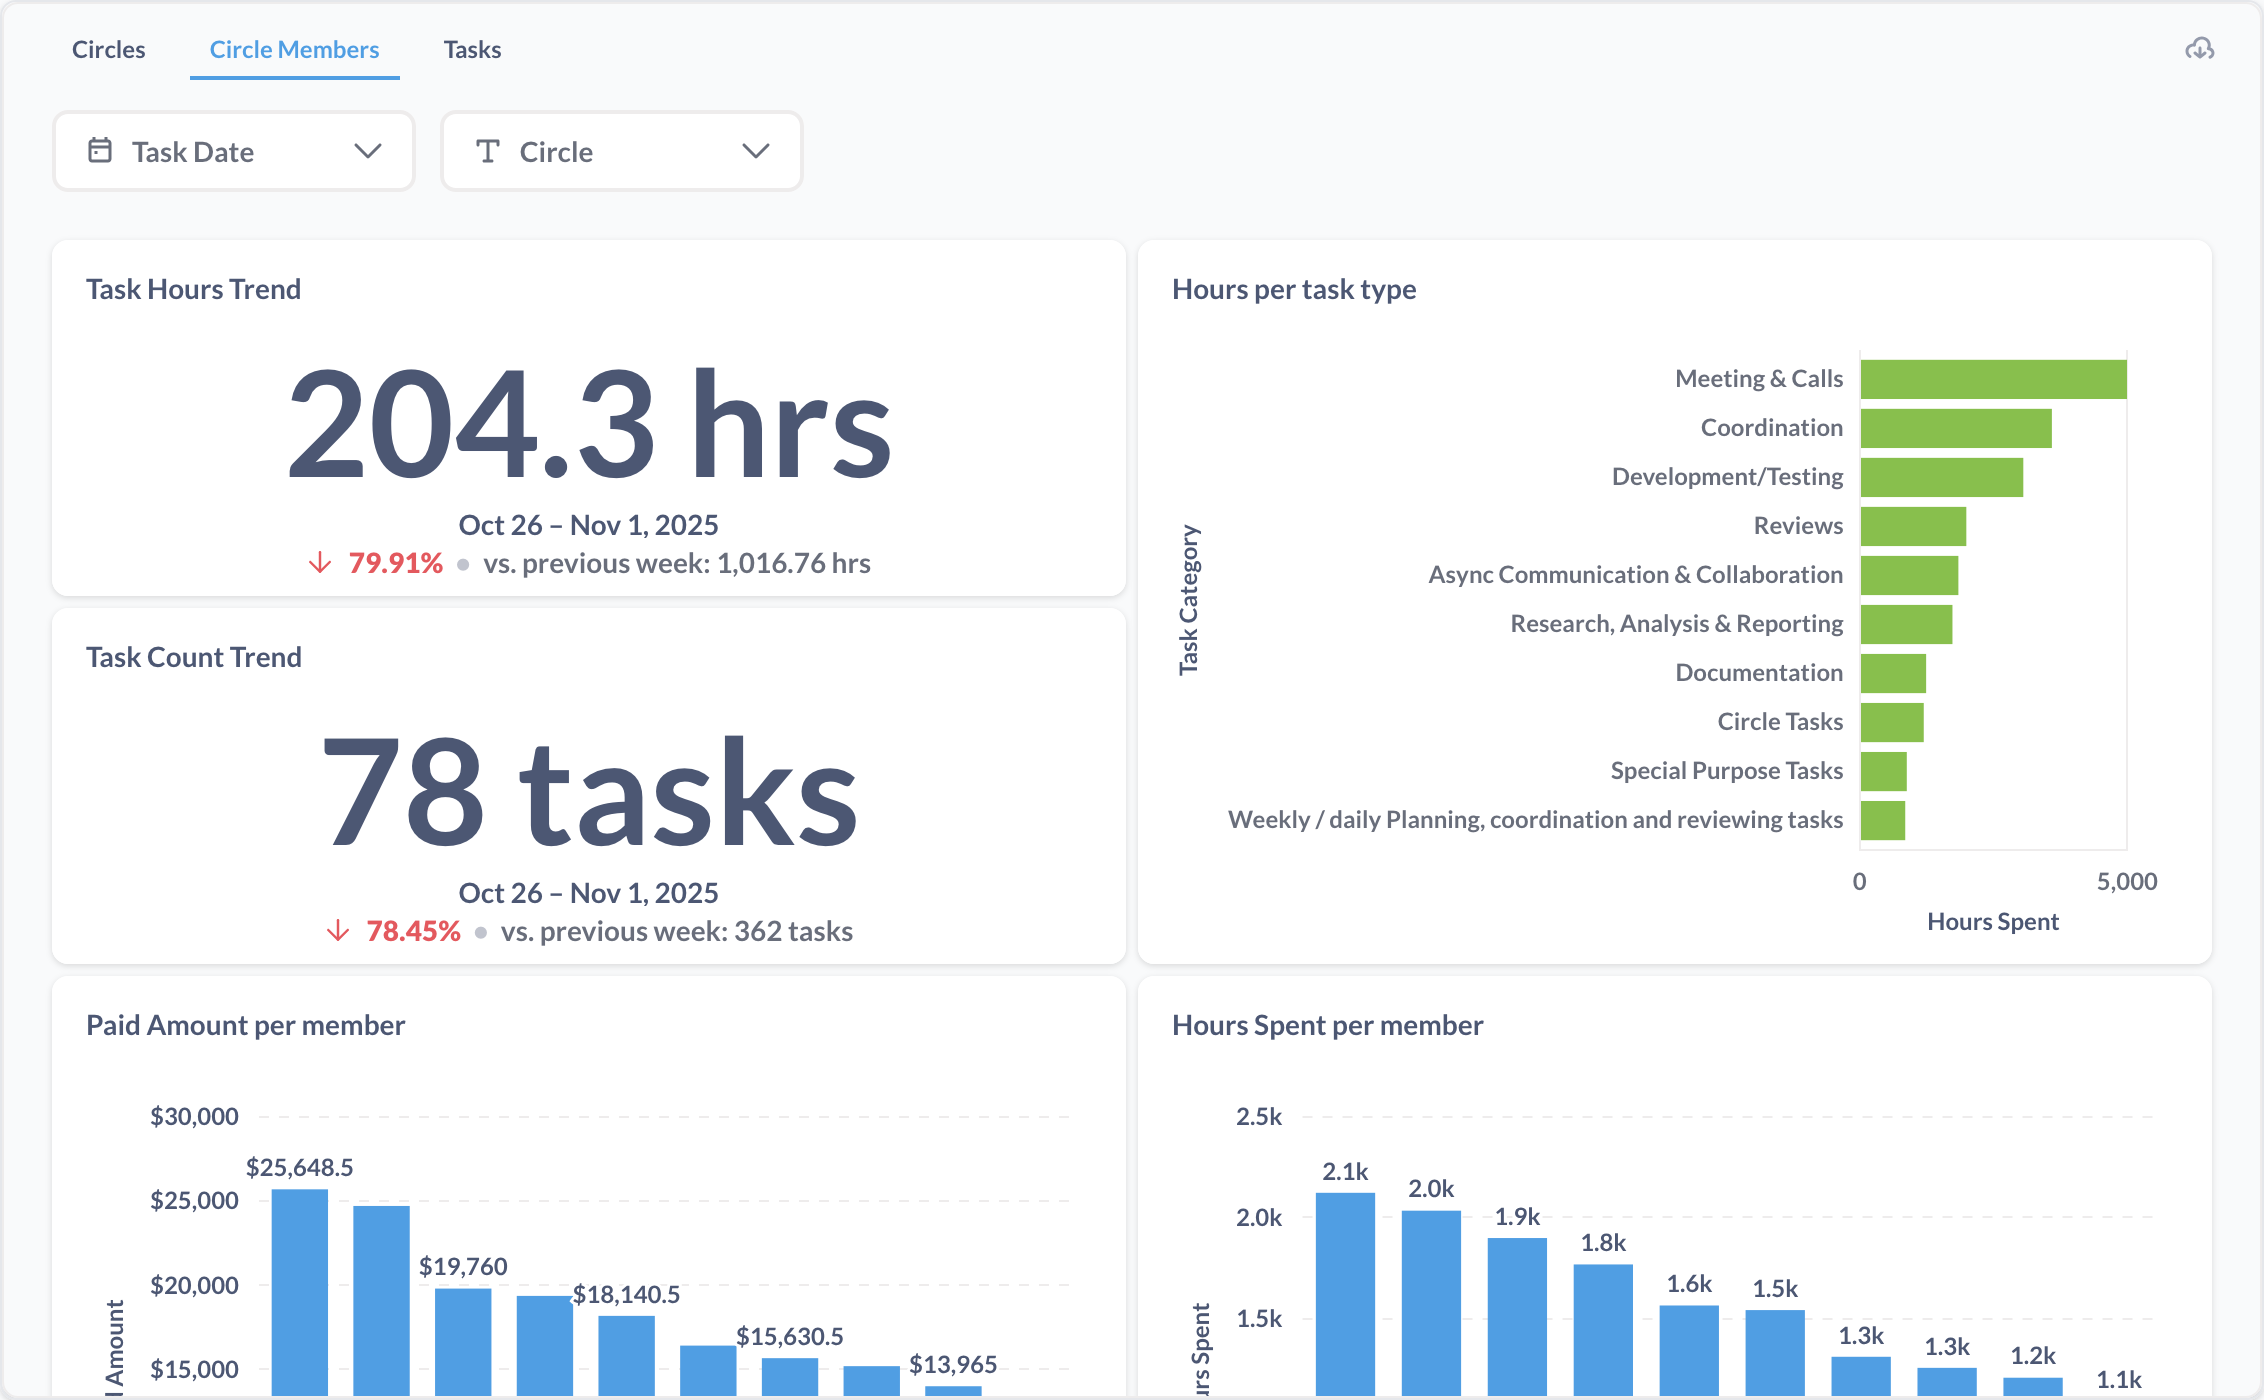The height and width of the screenshot is (1400, 2264).
Task: Open the Hours per task type title
Action: (x=1294, y=289)
